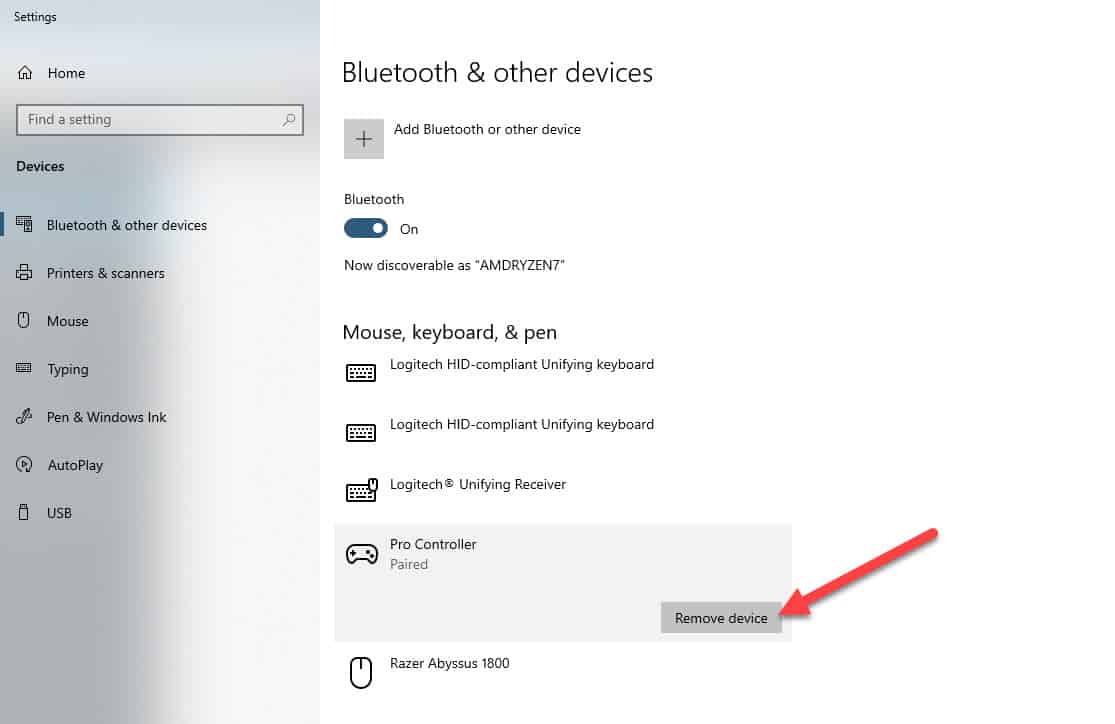The height and width of the screenshot is (724, 1115).
Task: Select second Logitech HID-compliant Unifying keyboard
Action: [x=521, y=425]
